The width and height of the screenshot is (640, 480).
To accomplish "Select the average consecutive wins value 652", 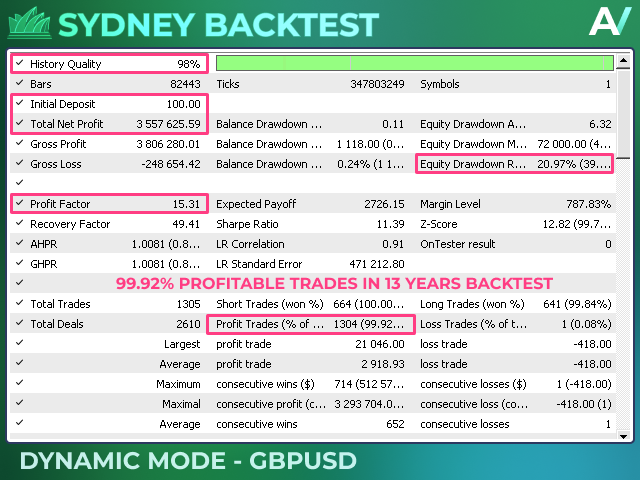I will click(x=395, y=424).
